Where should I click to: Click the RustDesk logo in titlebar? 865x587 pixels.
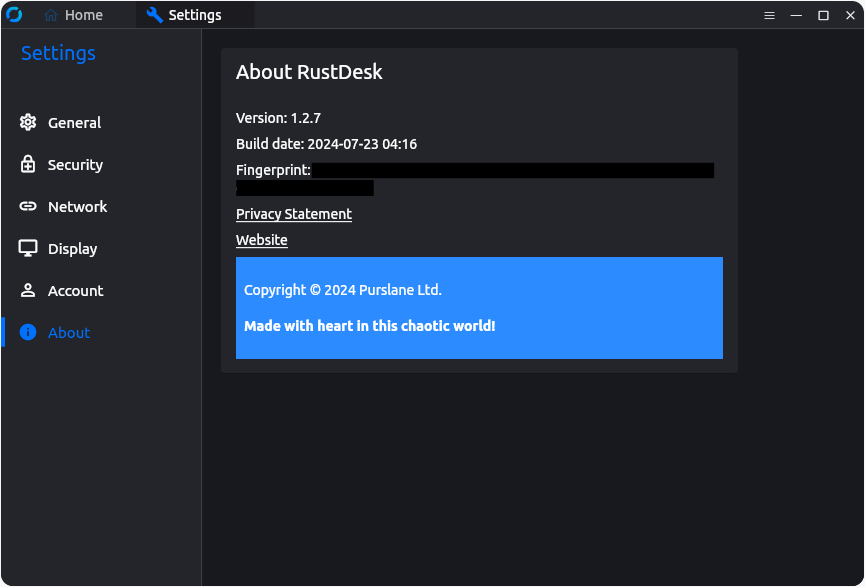13,14
